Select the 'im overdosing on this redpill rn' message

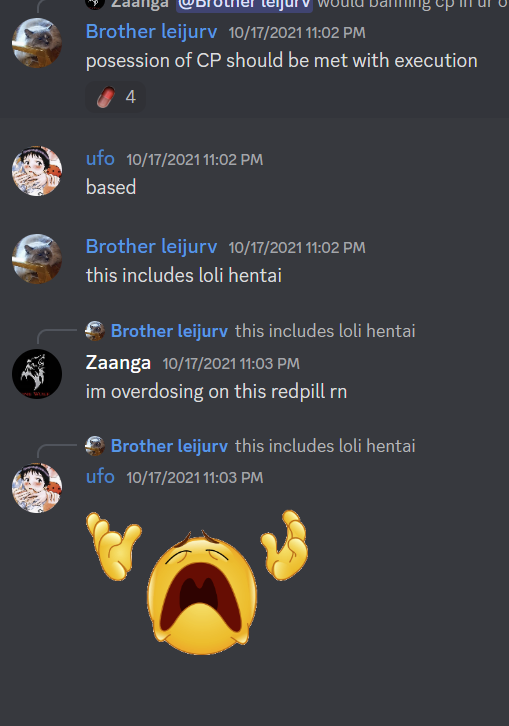216,392
